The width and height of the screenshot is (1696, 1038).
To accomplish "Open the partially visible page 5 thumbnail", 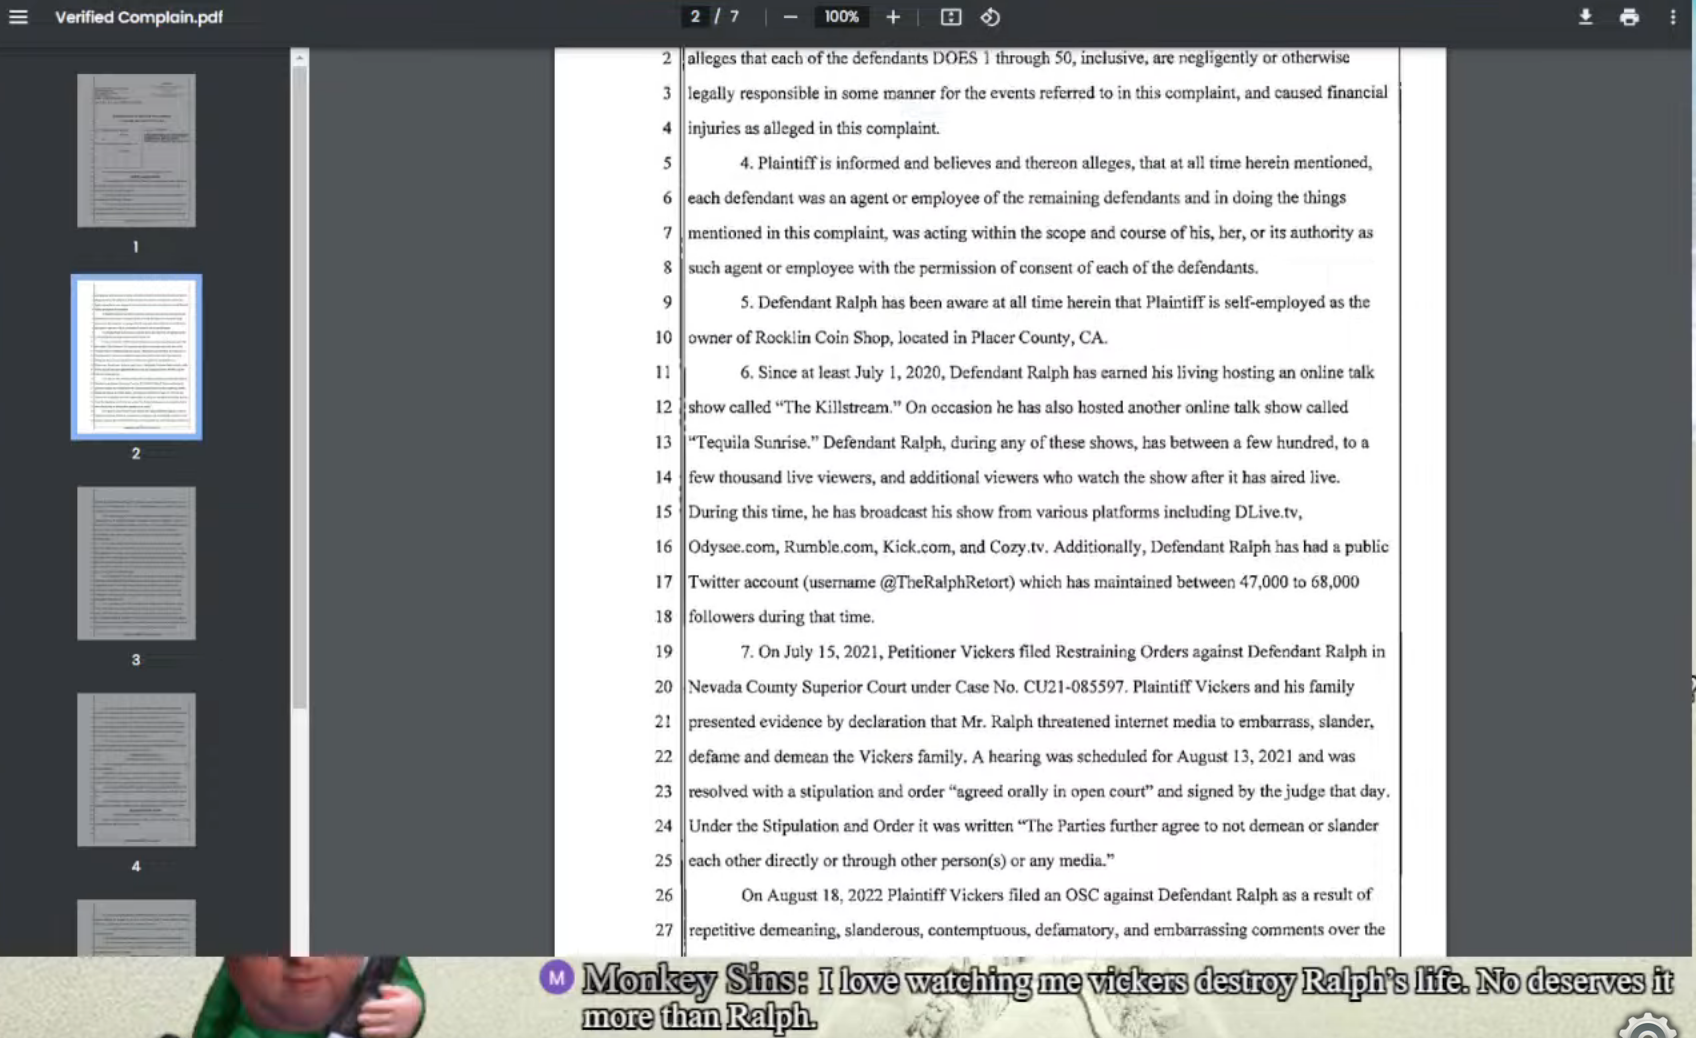I will point(136,927).
